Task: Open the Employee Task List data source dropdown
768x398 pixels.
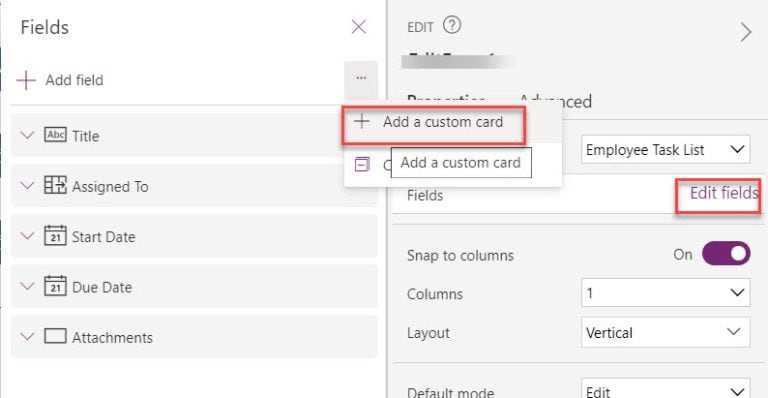Action: point(666,150)
